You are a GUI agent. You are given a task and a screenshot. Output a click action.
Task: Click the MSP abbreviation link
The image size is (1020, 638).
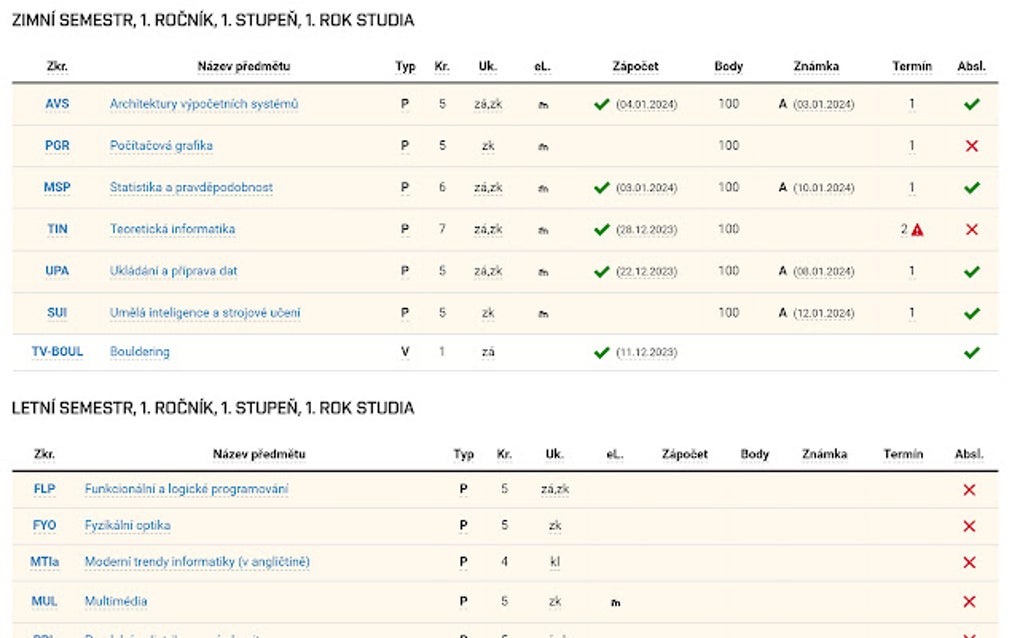[57, 187]
